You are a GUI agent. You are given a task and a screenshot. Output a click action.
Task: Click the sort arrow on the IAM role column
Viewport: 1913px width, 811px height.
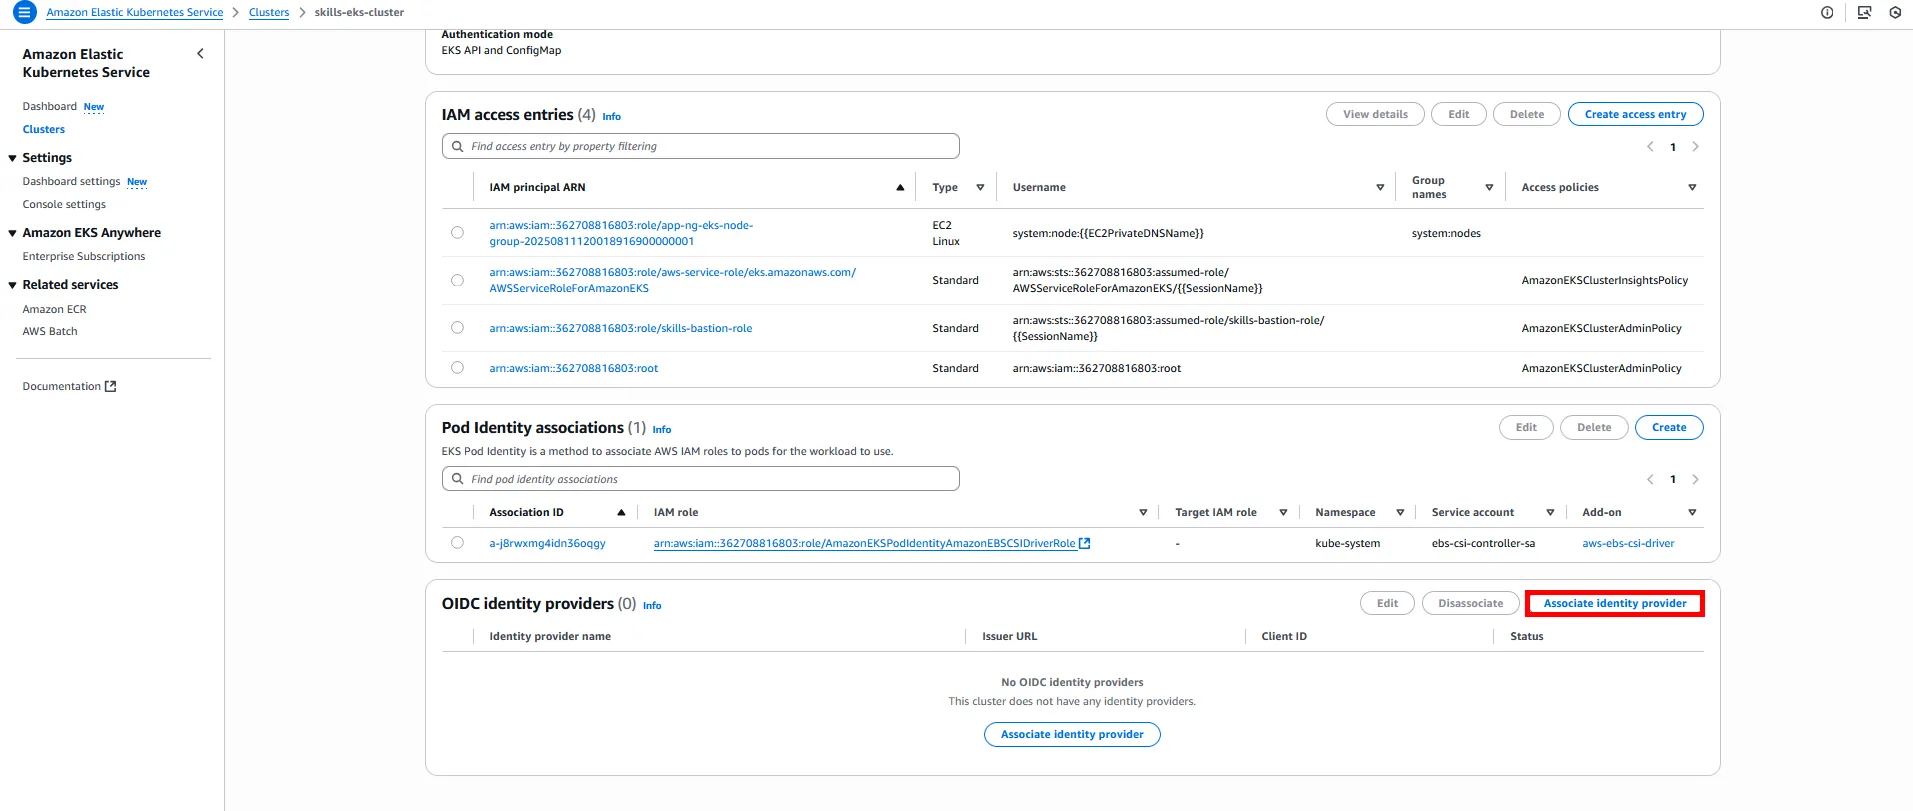(1143, 513)
